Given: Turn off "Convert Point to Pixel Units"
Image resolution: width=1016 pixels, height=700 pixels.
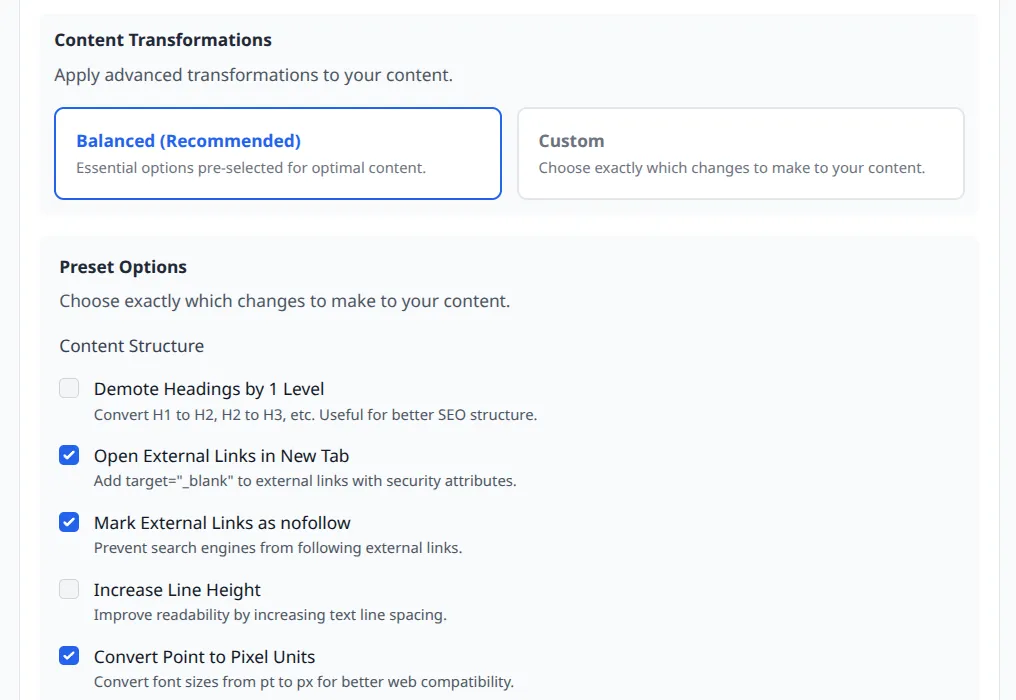Looking at the screenshot, I should click(x=69, y=656).
